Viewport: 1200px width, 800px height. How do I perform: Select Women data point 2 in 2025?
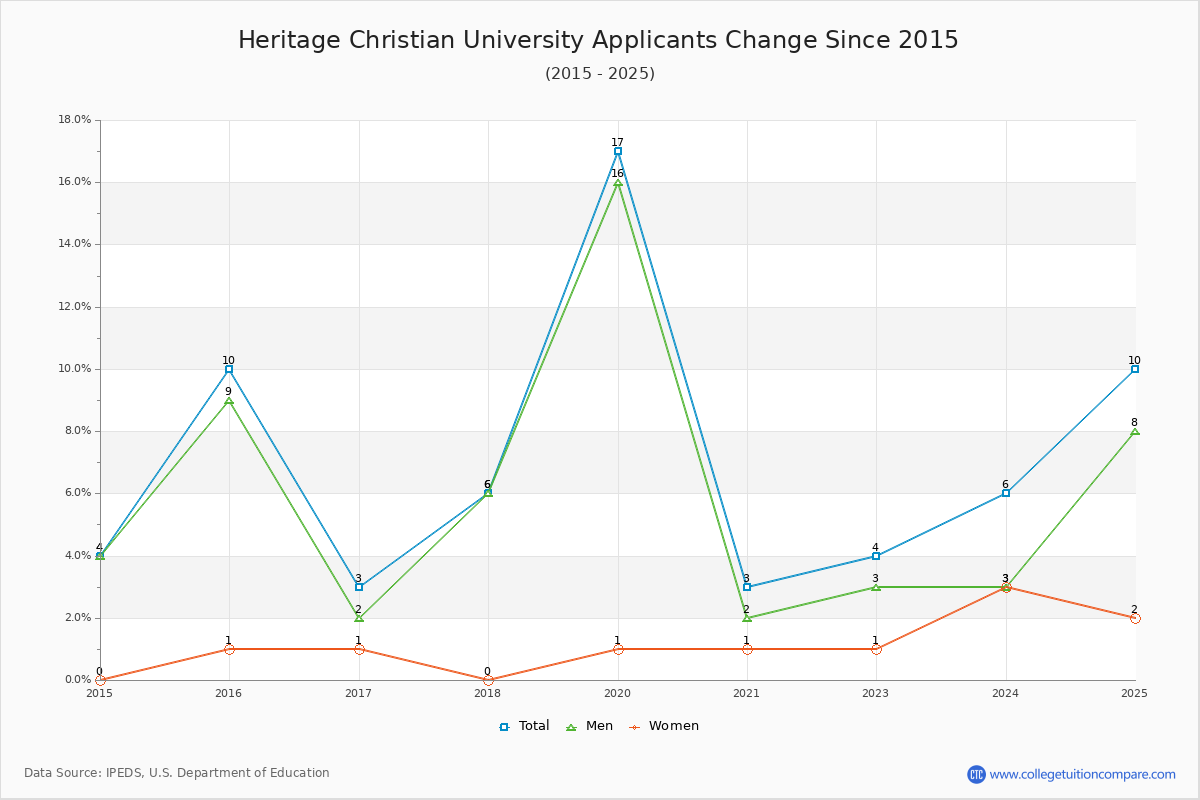click(x=1135, y=618)
